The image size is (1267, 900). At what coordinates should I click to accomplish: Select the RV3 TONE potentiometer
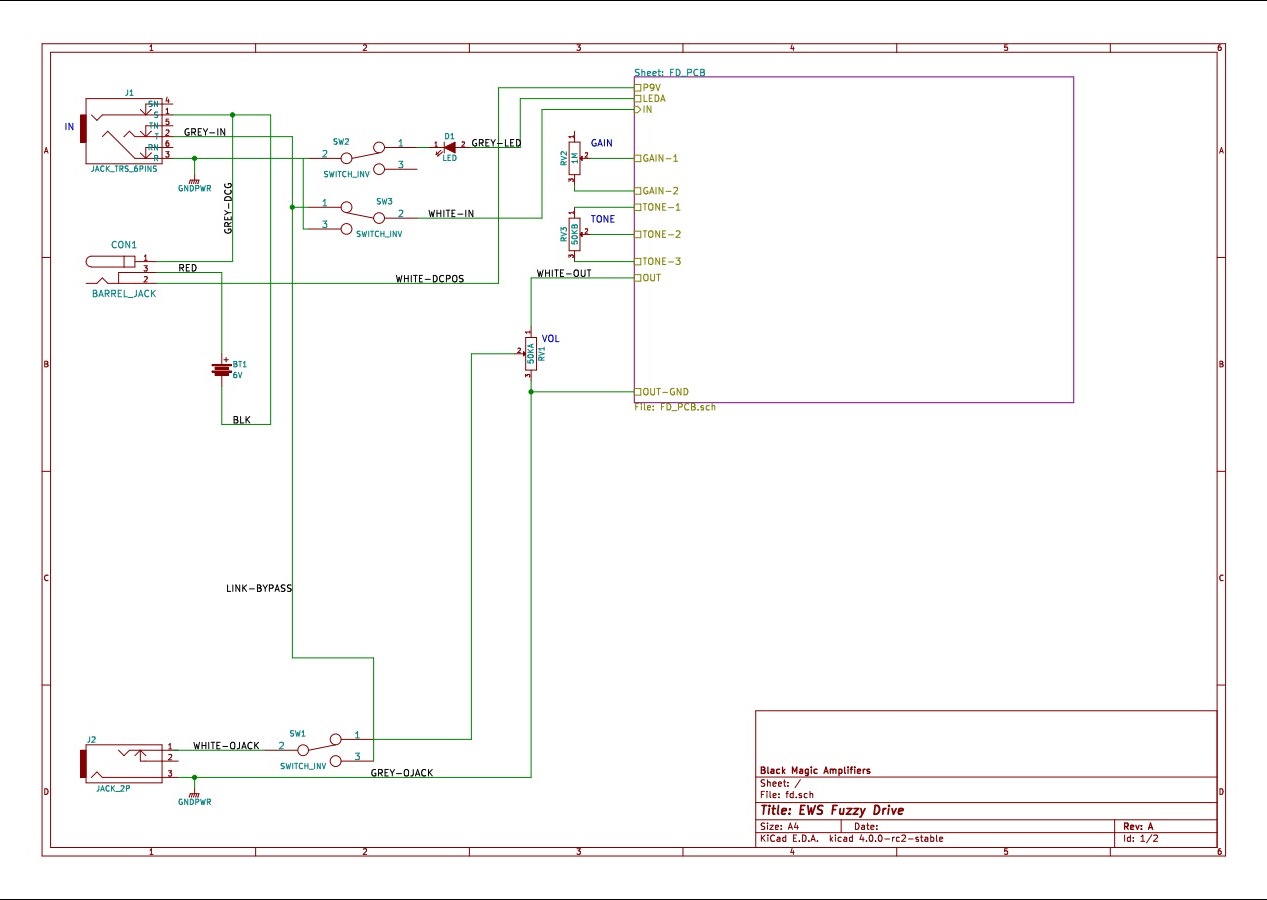(573, 235)
